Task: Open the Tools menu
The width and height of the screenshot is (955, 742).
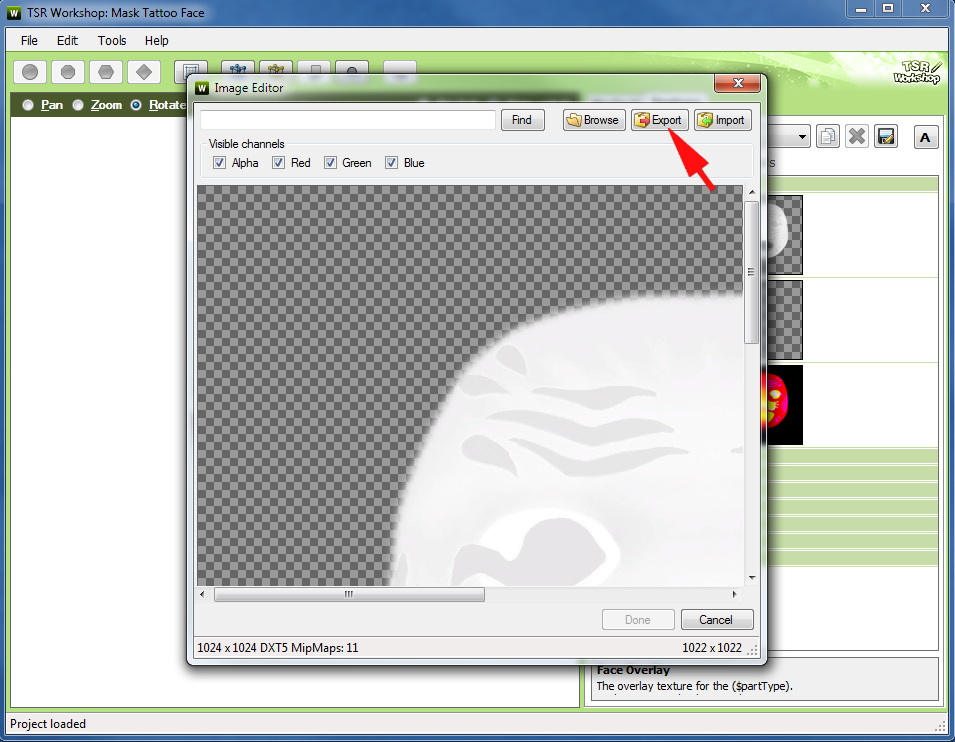Action: tap(112, 41)
